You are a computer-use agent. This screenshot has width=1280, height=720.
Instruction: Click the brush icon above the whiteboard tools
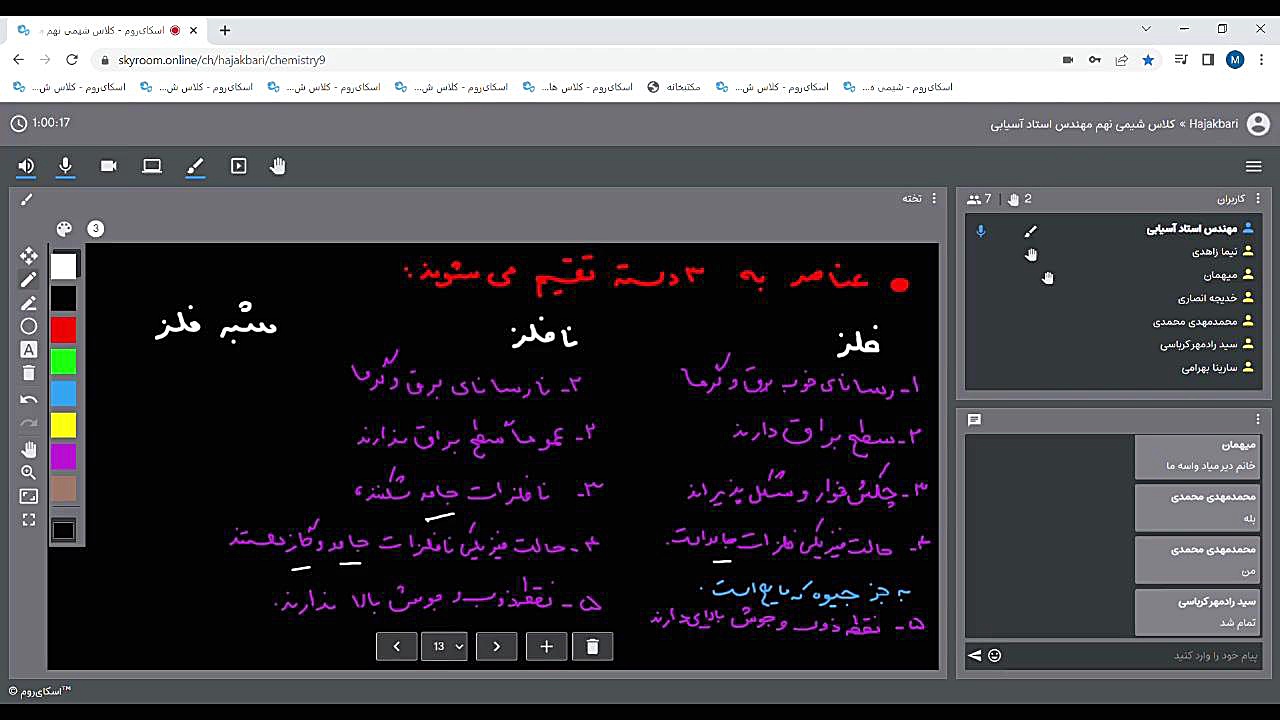point(27,199)
